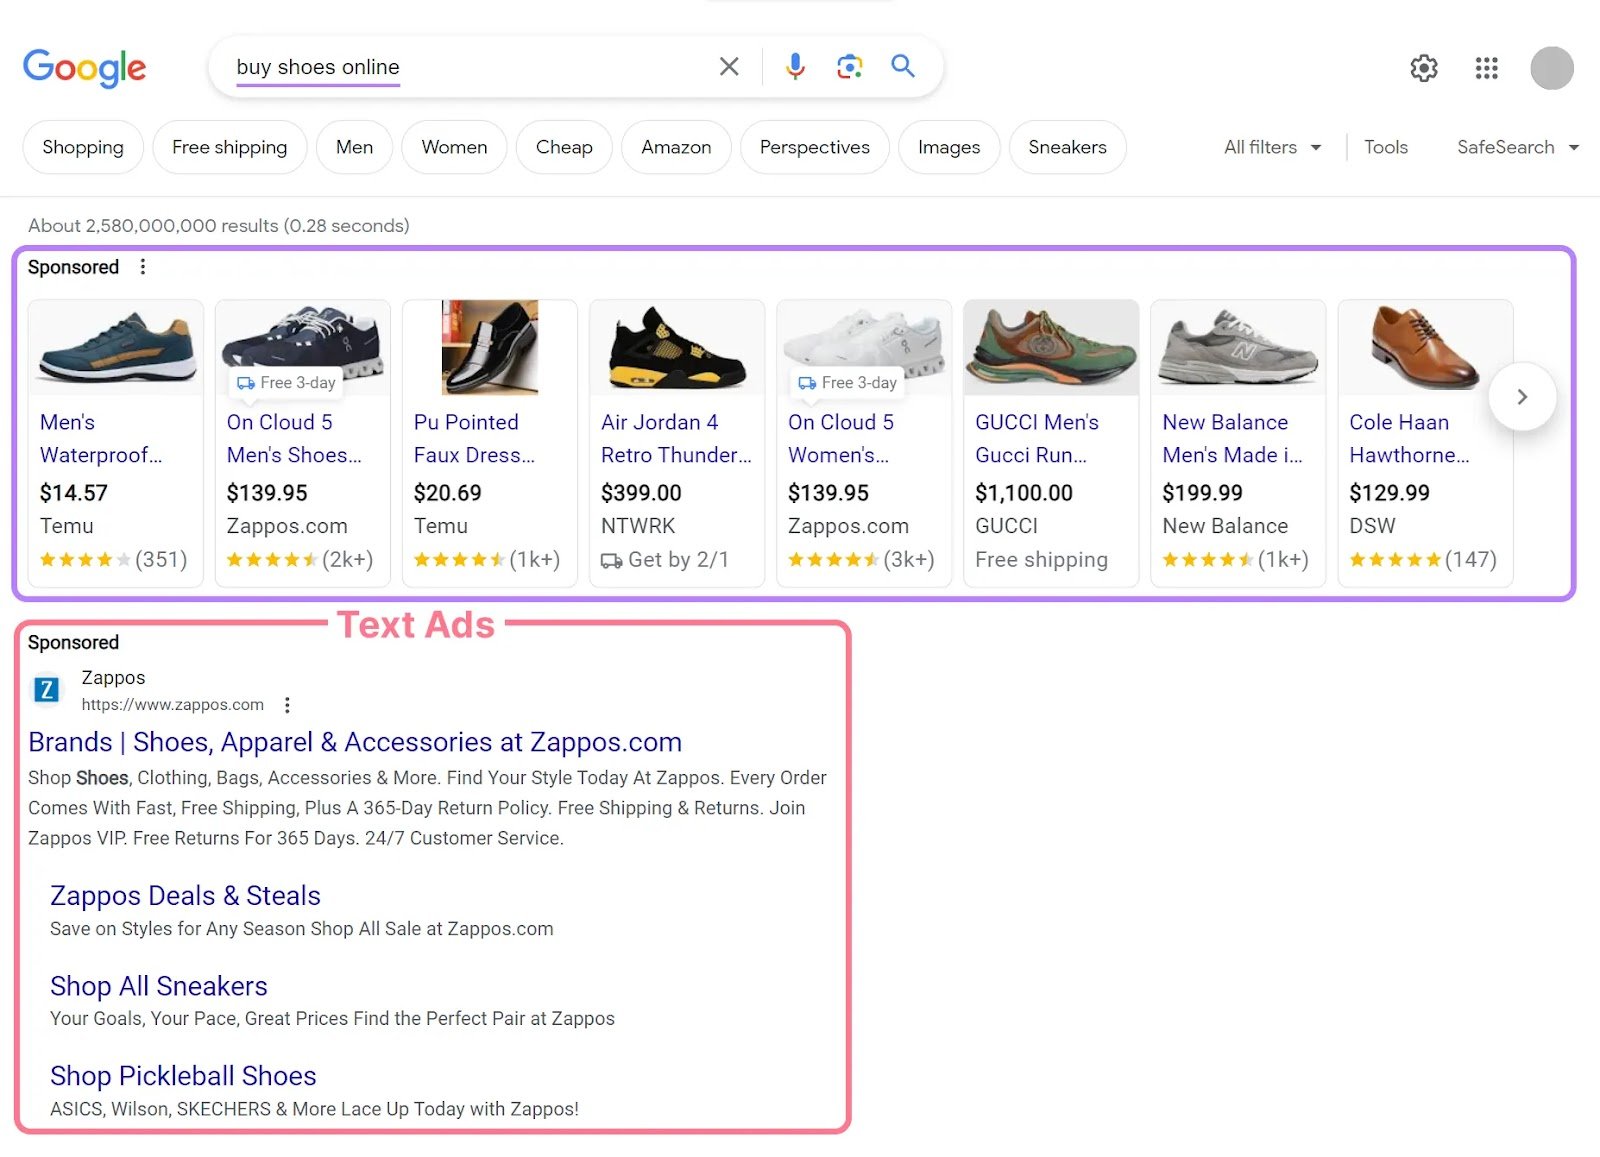Open the SafeSearch dropdown
Viewport: 1600px width, 1157px height.
tap(1516, 147)
